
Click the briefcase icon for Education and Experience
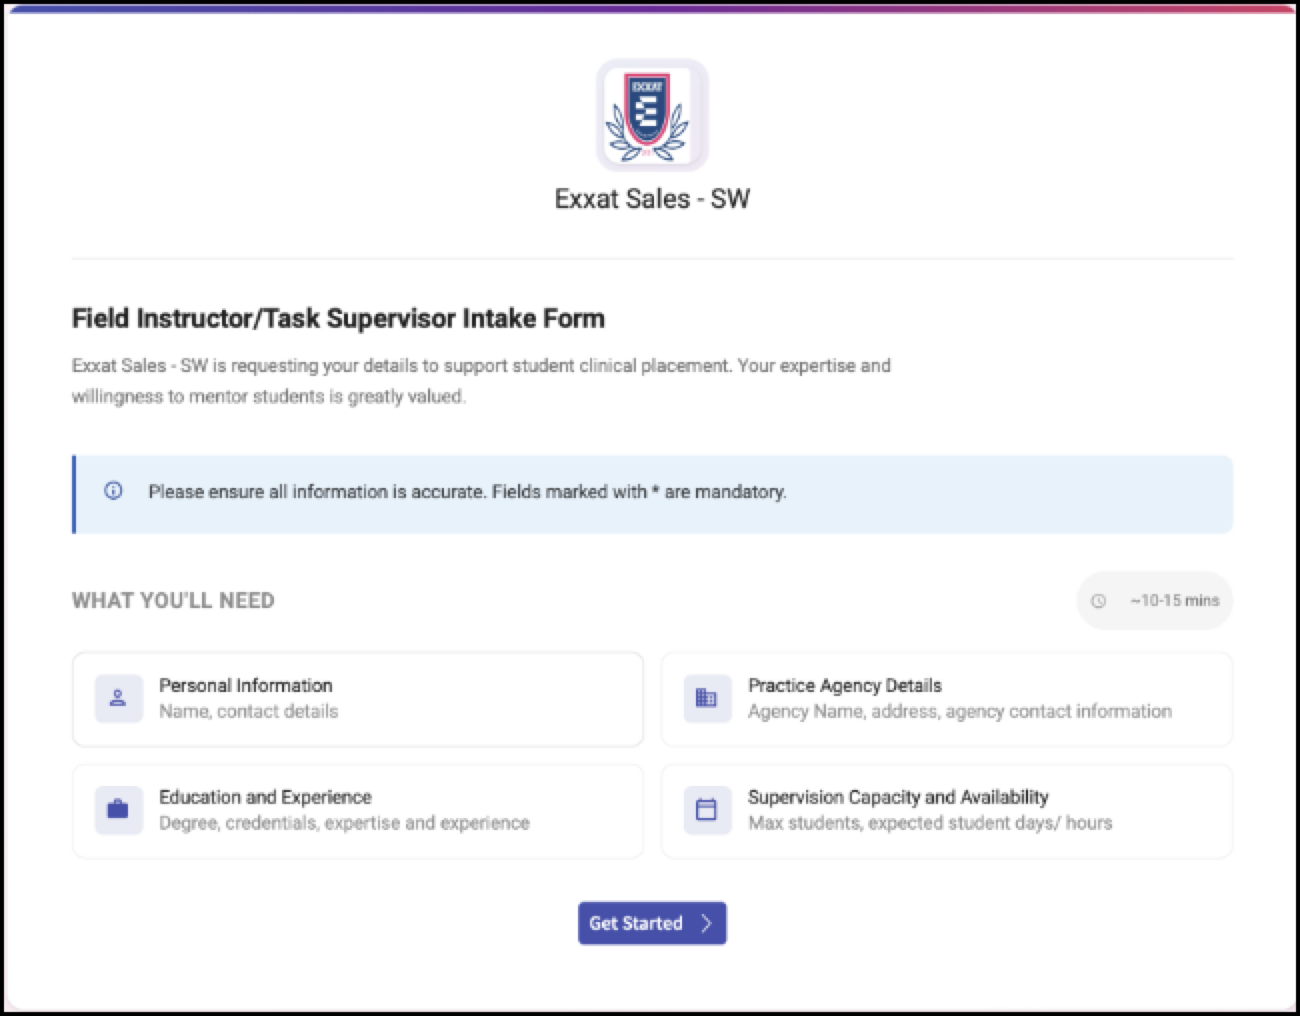pyautogui.click(x=118, y=809)
